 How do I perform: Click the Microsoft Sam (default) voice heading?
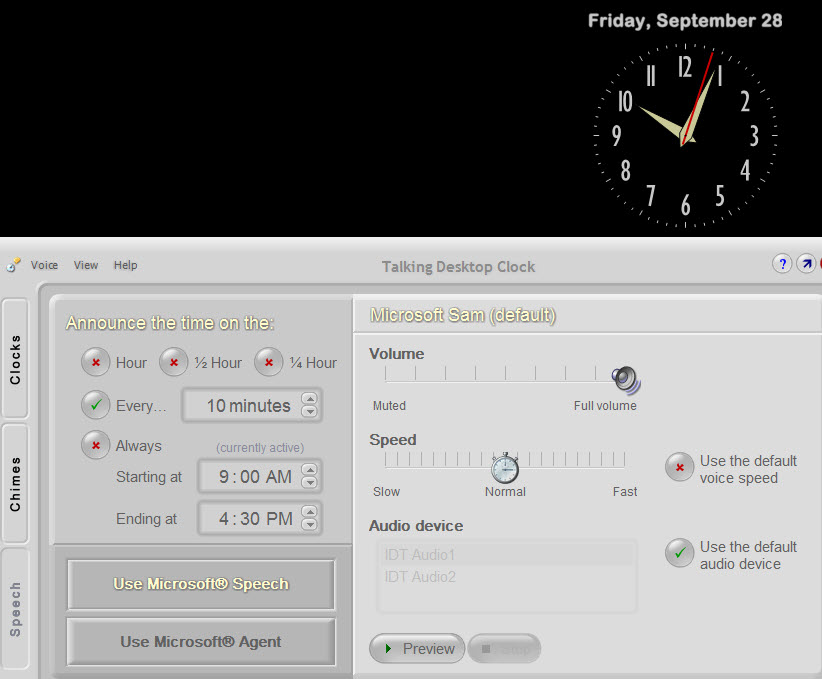pyautogui.click(x=463, y=315)
